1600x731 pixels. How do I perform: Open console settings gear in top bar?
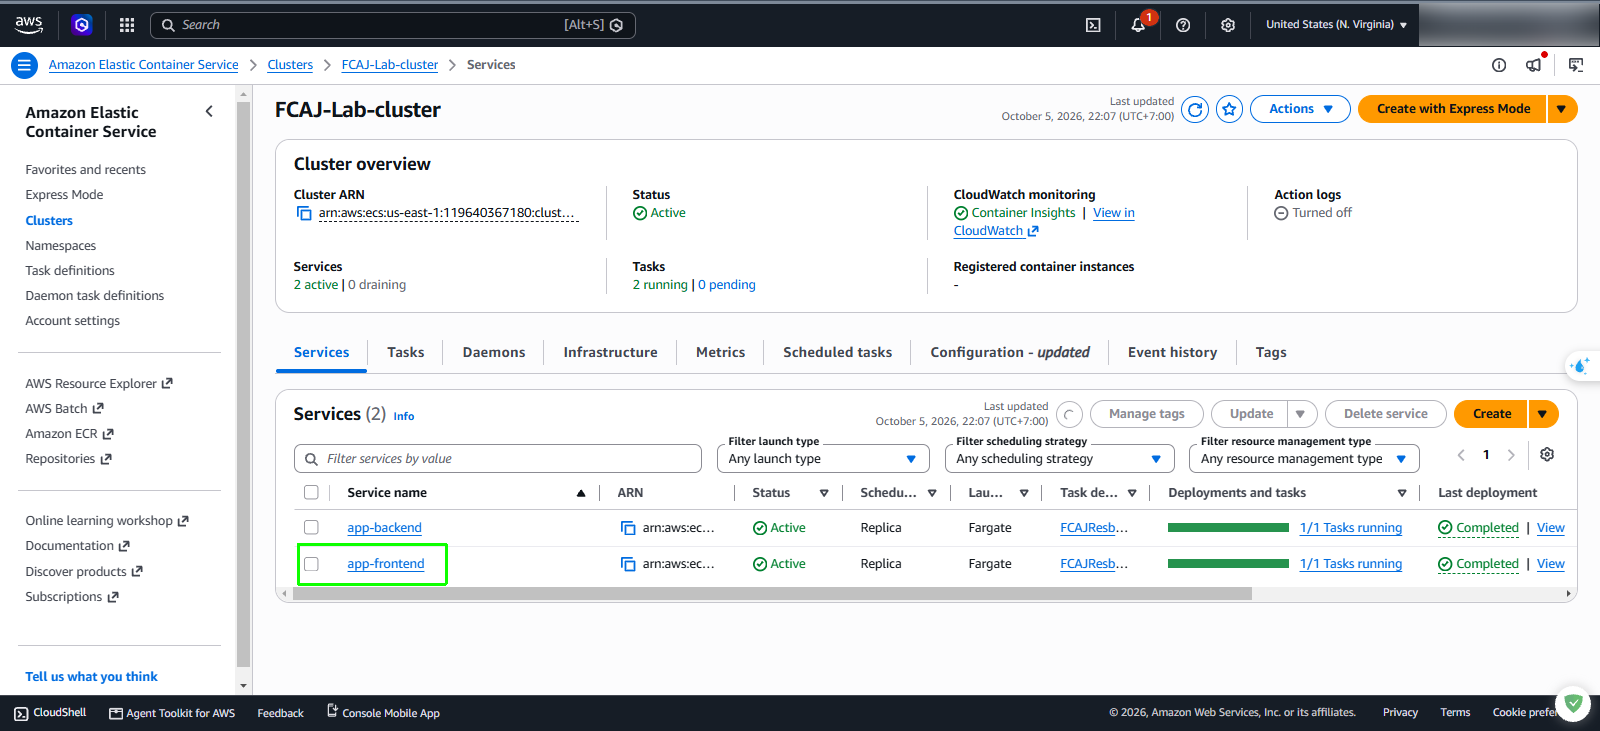(1228, 25)
